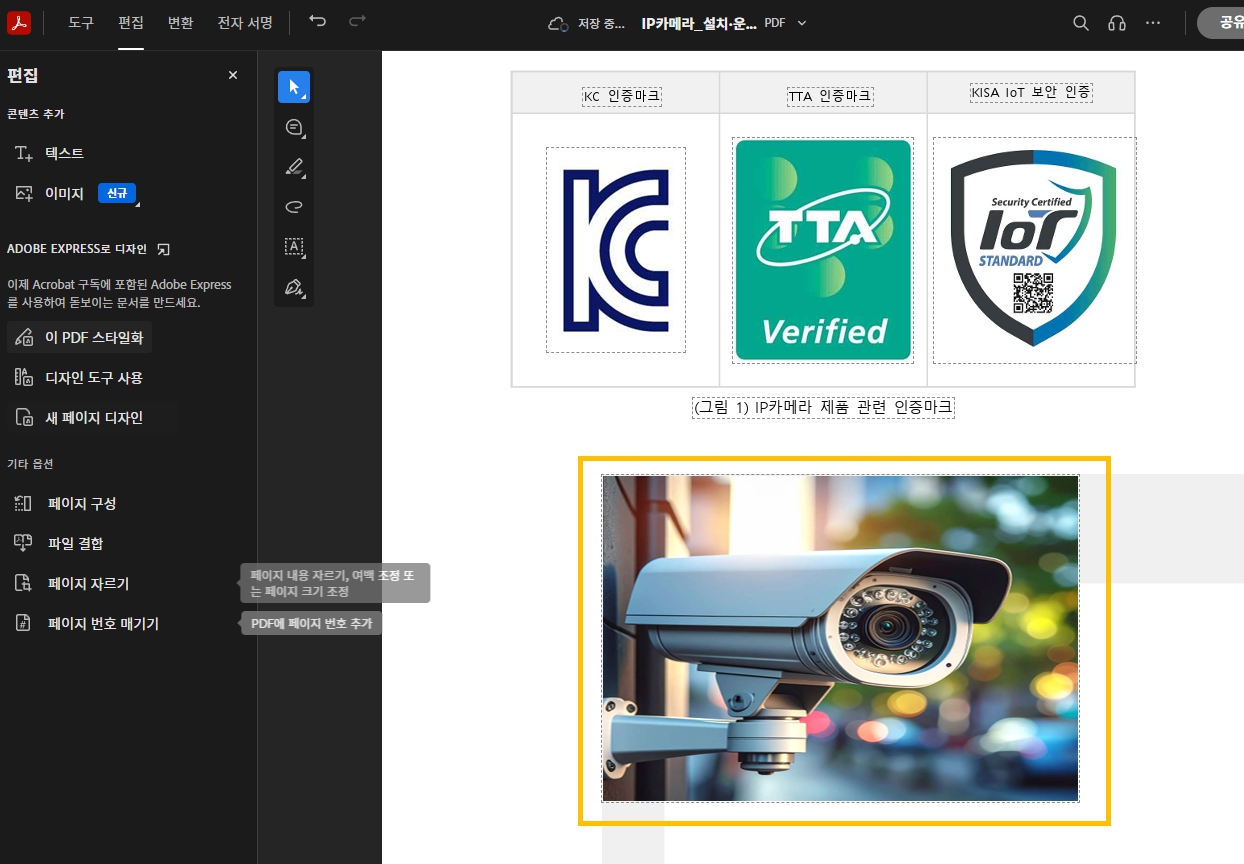Screen dimensions: 1244x864
Task: Select the text box A tool
Action: pos(294,247)
